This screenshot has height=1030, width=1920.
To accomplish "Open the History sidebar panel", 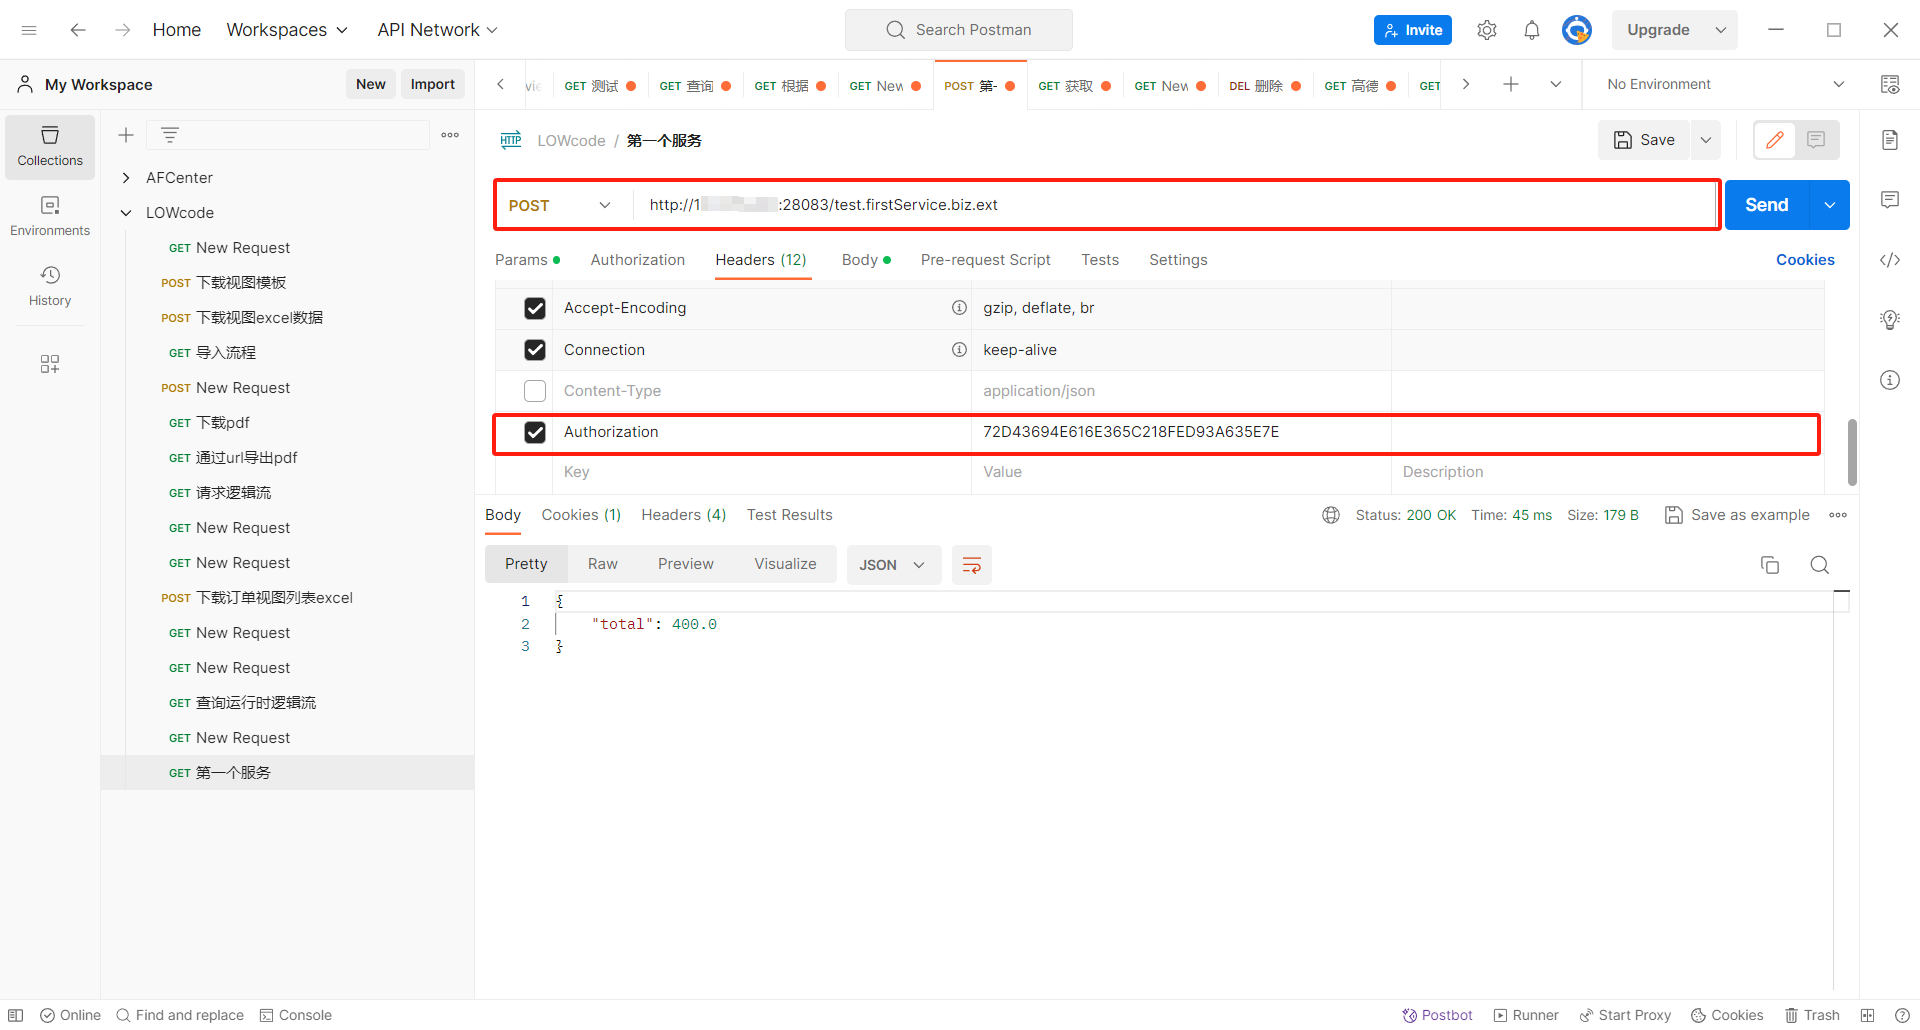I will click(50, 286).
